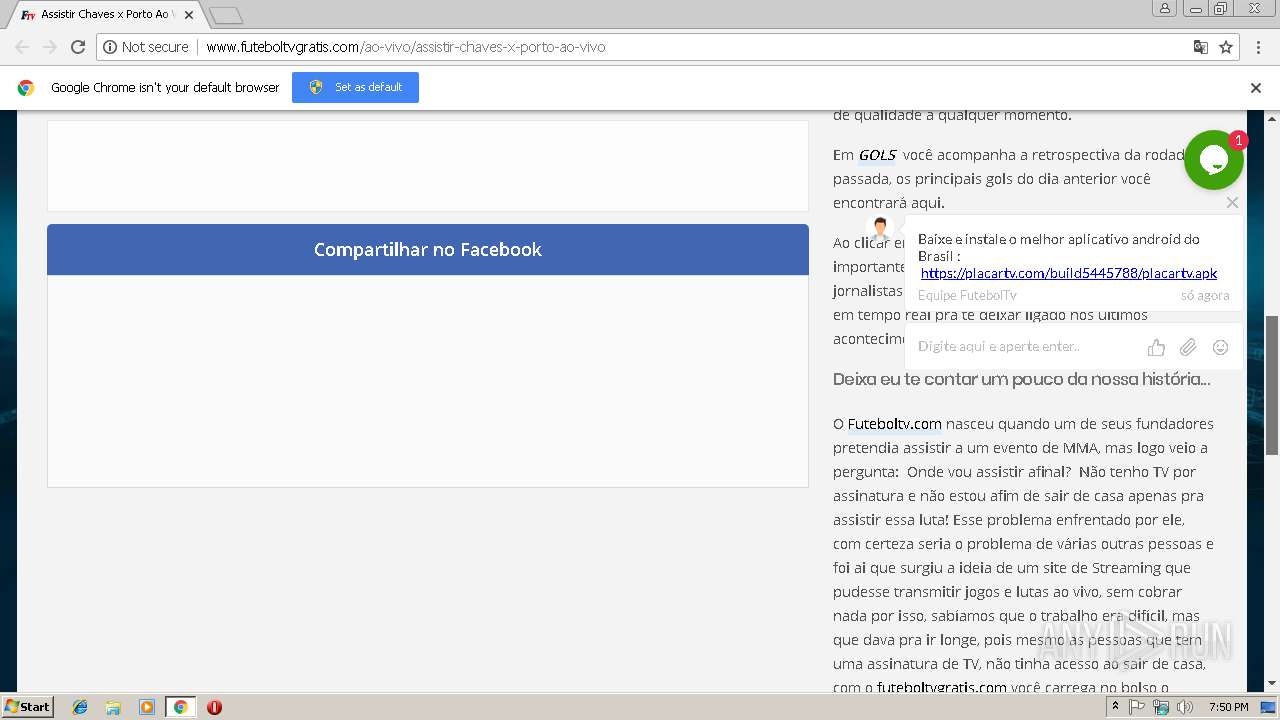Image resolution: width=1280 pixels, height=720 pixels.
Task: Click the page vertical scrollbar thumb
Action: click(x=1272, y=385)
